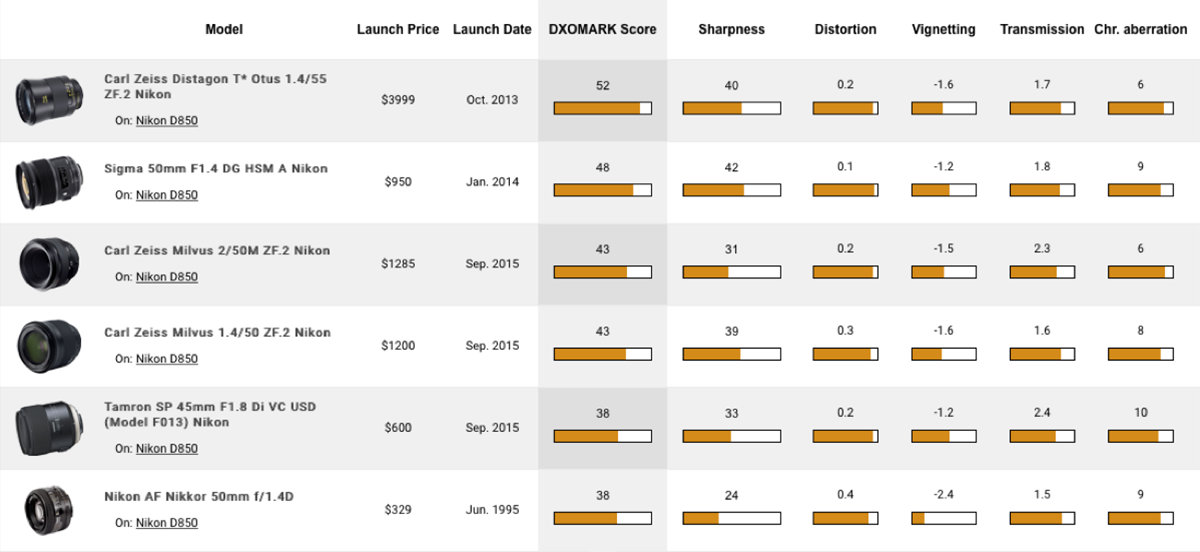Open Nikon D850 link under Tamron SP 45mm
Image resolution: width=1200 pixels, height=552 pixels.
tap(167, 449)
